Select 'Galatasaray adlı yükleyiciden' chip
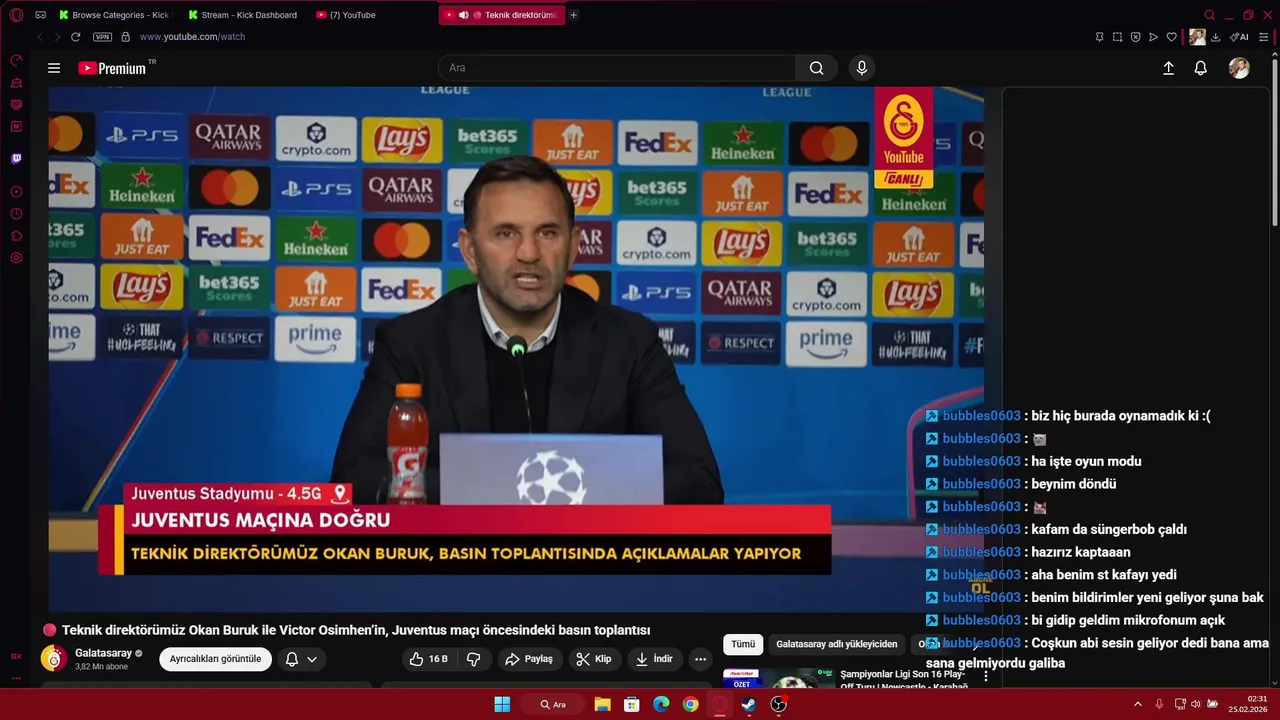Image resolution: width=1280 pixels, height=720 pixels. click(836, 645)
